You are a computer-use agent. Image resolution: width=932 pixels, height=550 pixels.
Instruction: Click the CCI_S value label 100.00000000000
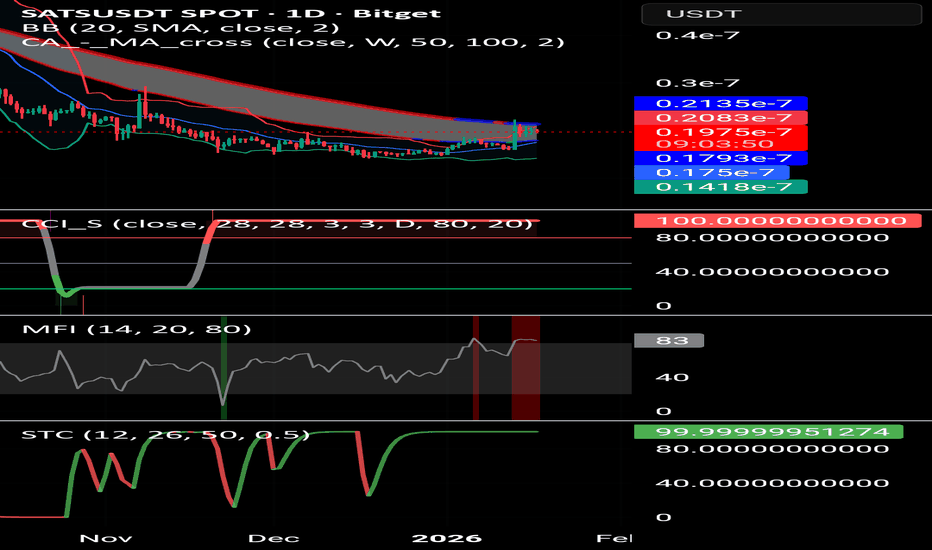coord(777,221)
